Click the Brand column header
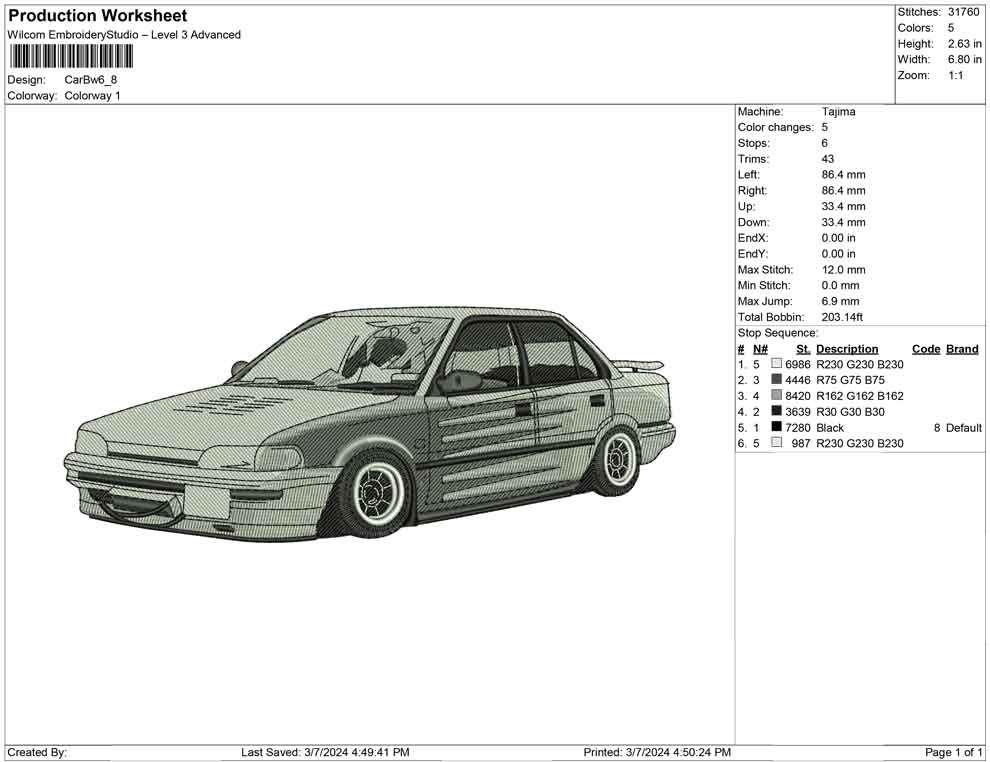 pos(960,348)
